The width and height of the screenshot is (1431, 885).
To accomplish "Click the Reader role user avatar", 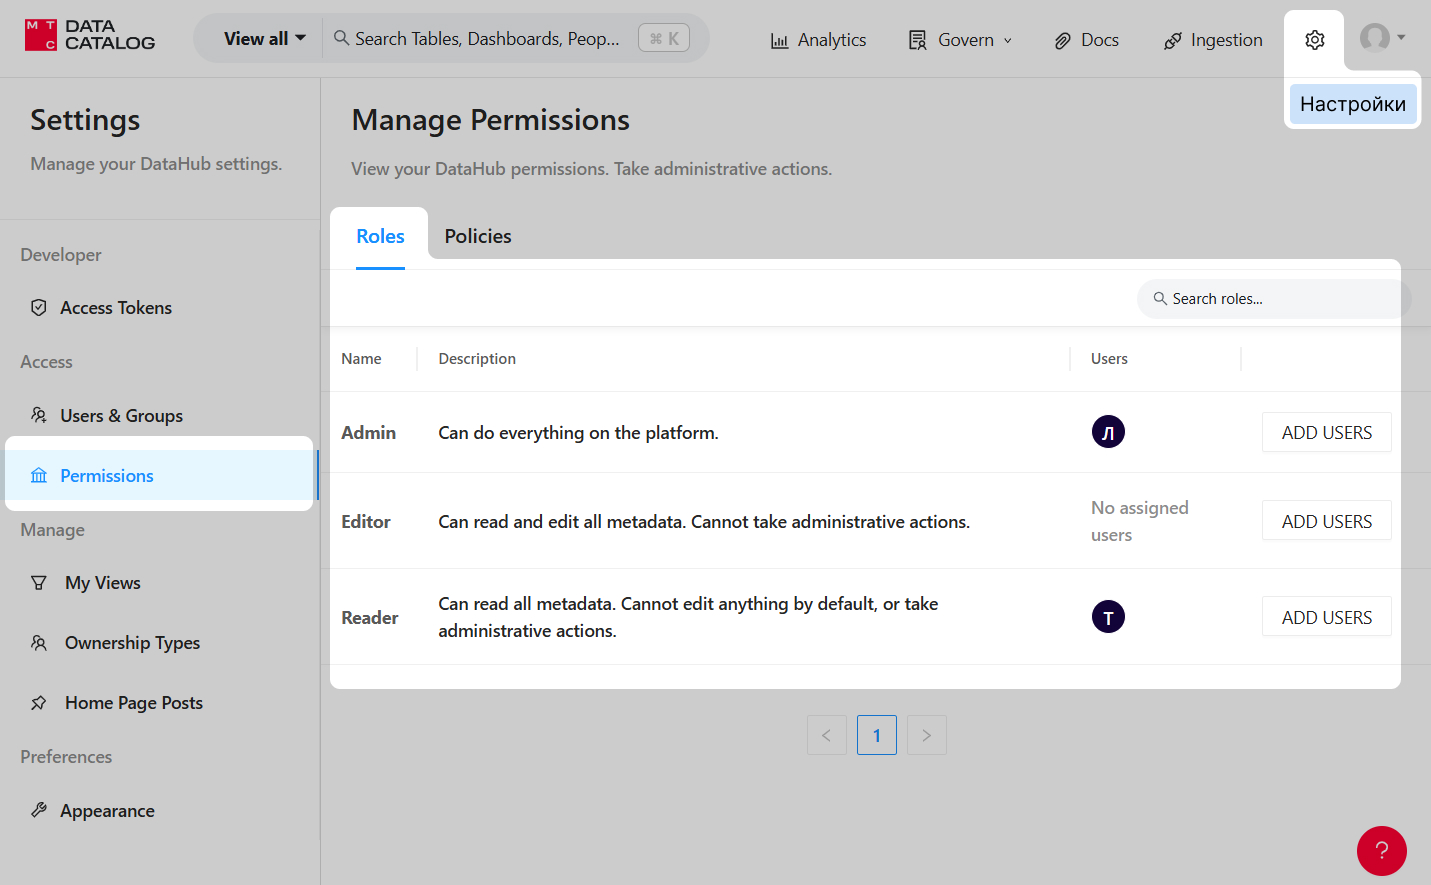I will [1108, 617].
